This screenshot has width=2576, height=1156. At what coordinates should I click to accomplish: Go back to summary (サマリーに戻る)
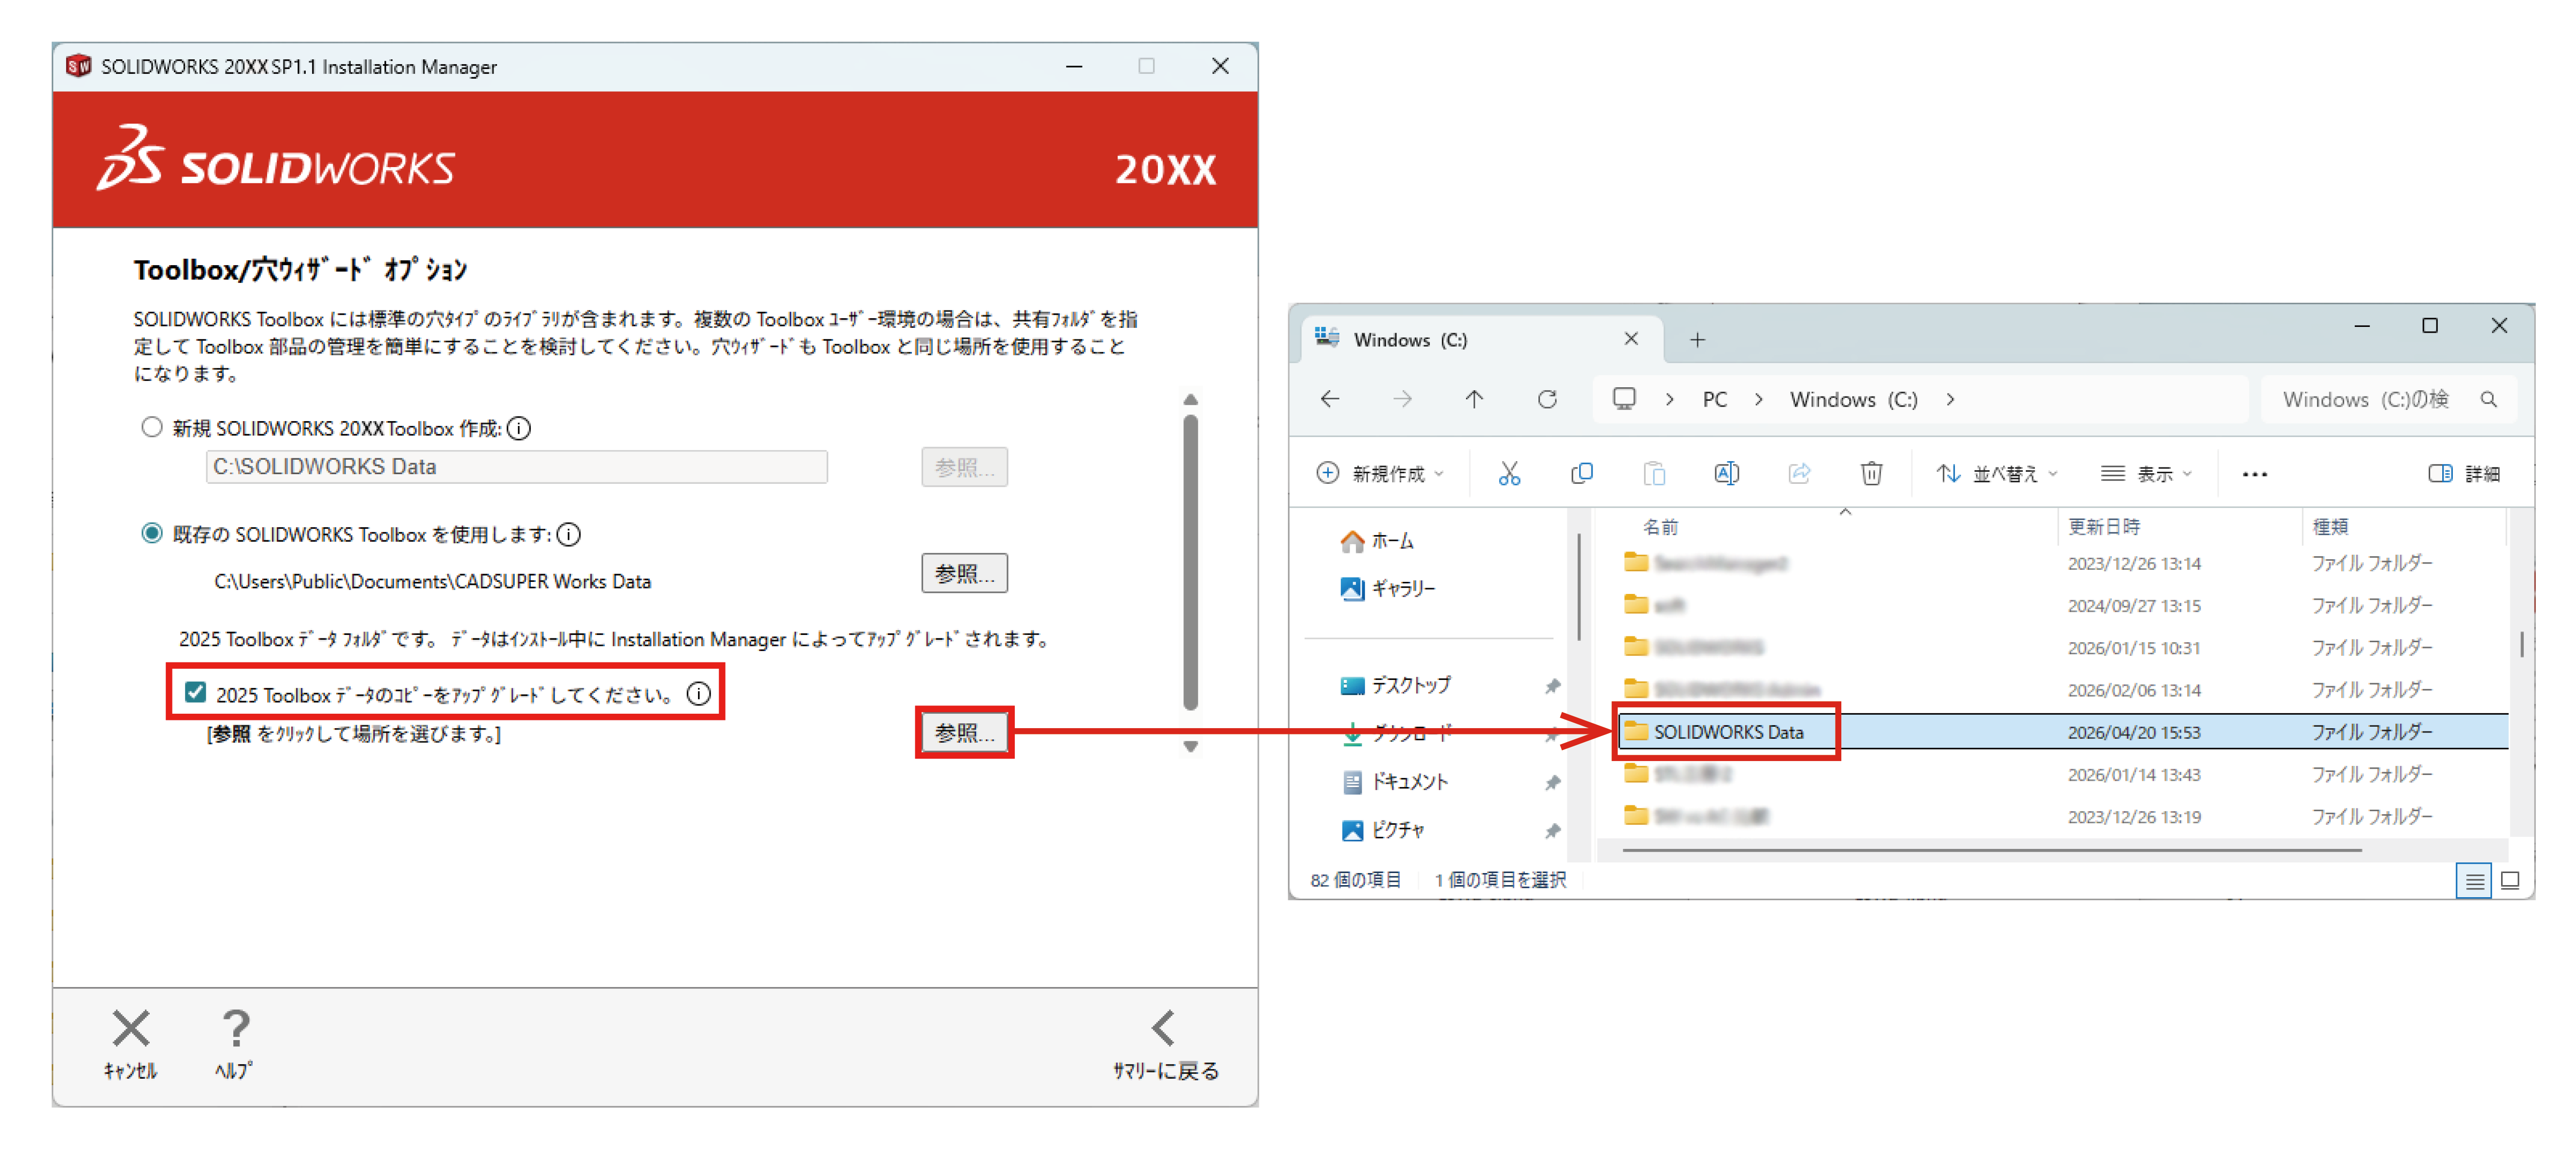tap(1165, 1044)
